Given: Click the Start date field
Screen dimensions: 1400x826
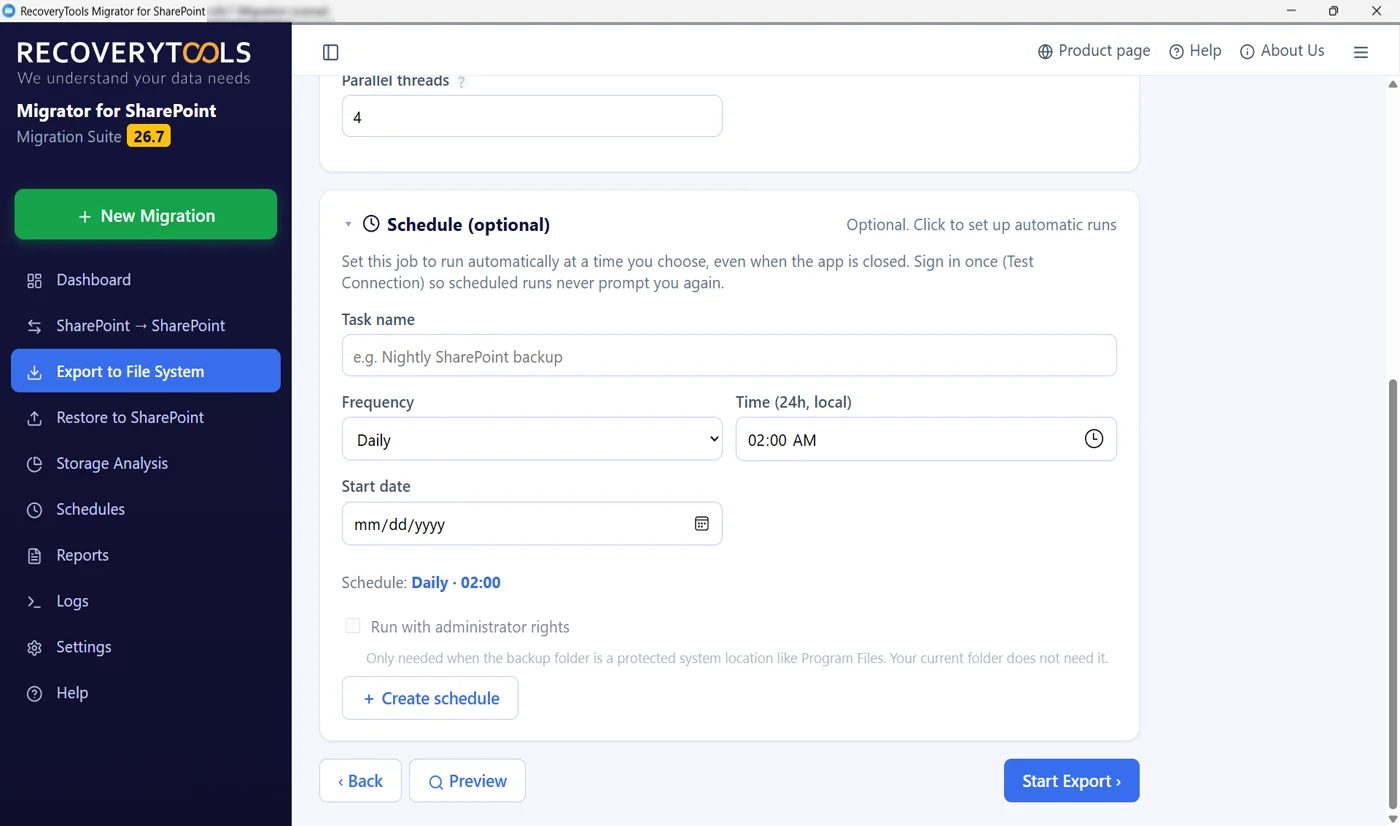Looking at the screenshot, I should pos(532,523).
